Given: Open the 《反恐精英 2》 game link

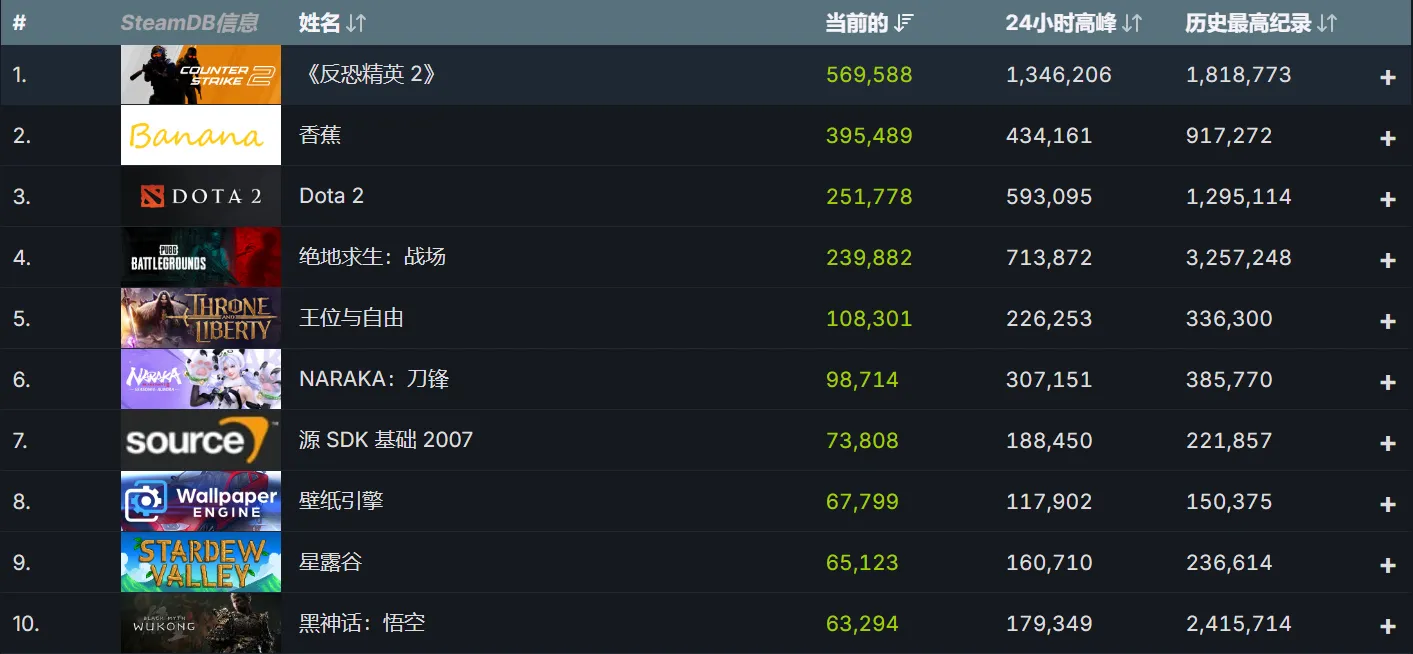Looking at the screenshot, I should coord(368,75).
